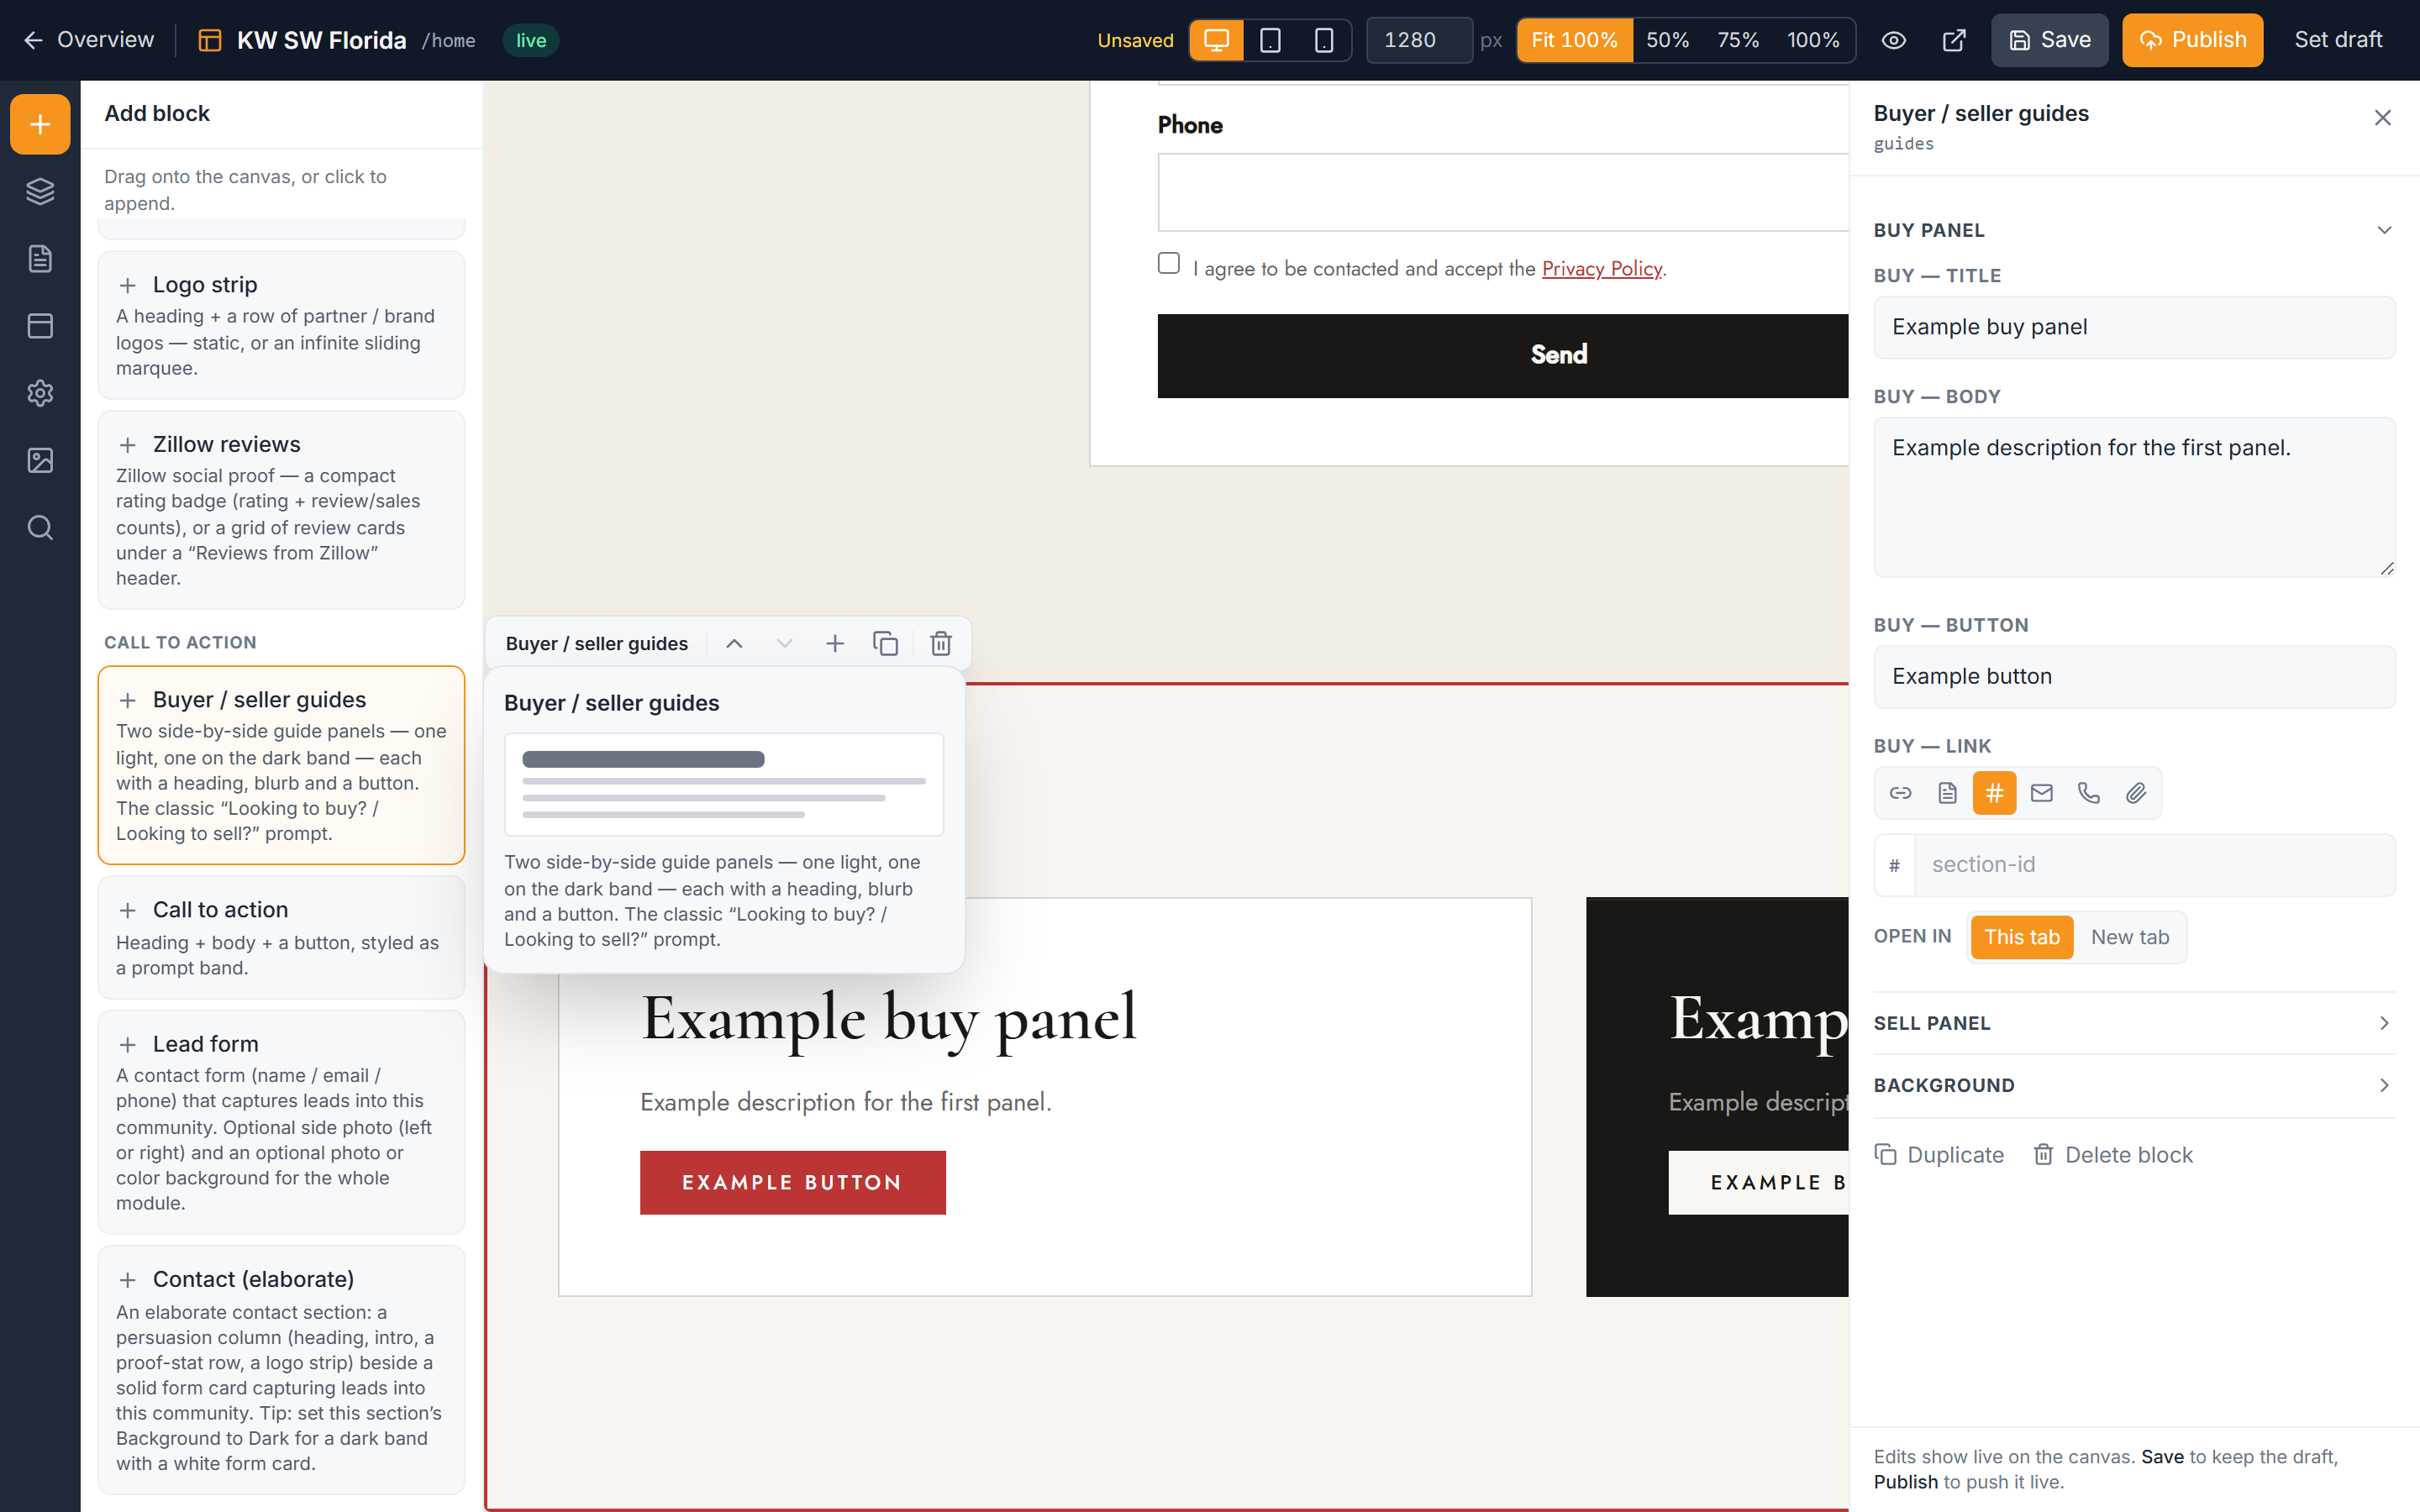Click the Buy — Title input field

coord(2134,327)
